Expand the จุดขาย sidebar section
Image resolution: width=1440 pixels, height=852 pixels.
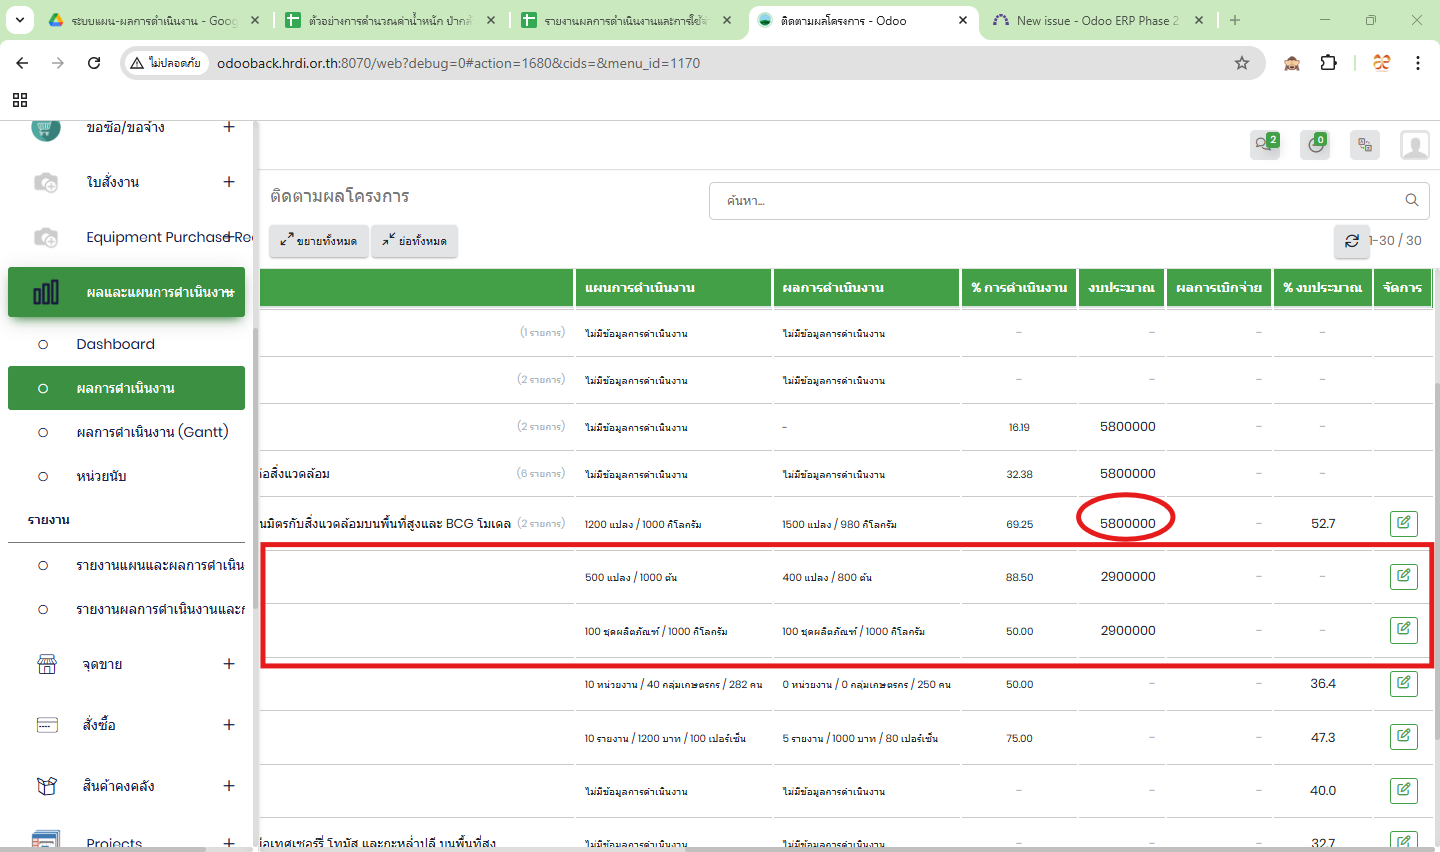pos(229,664)
